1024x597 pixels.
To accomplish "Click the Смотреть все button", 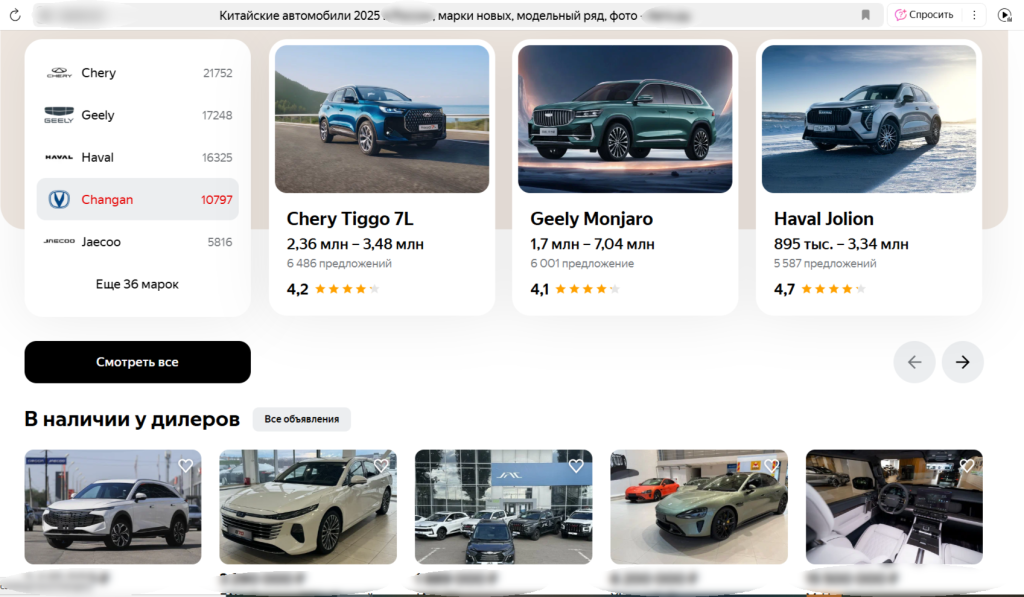I will click(x=137, y=362).
